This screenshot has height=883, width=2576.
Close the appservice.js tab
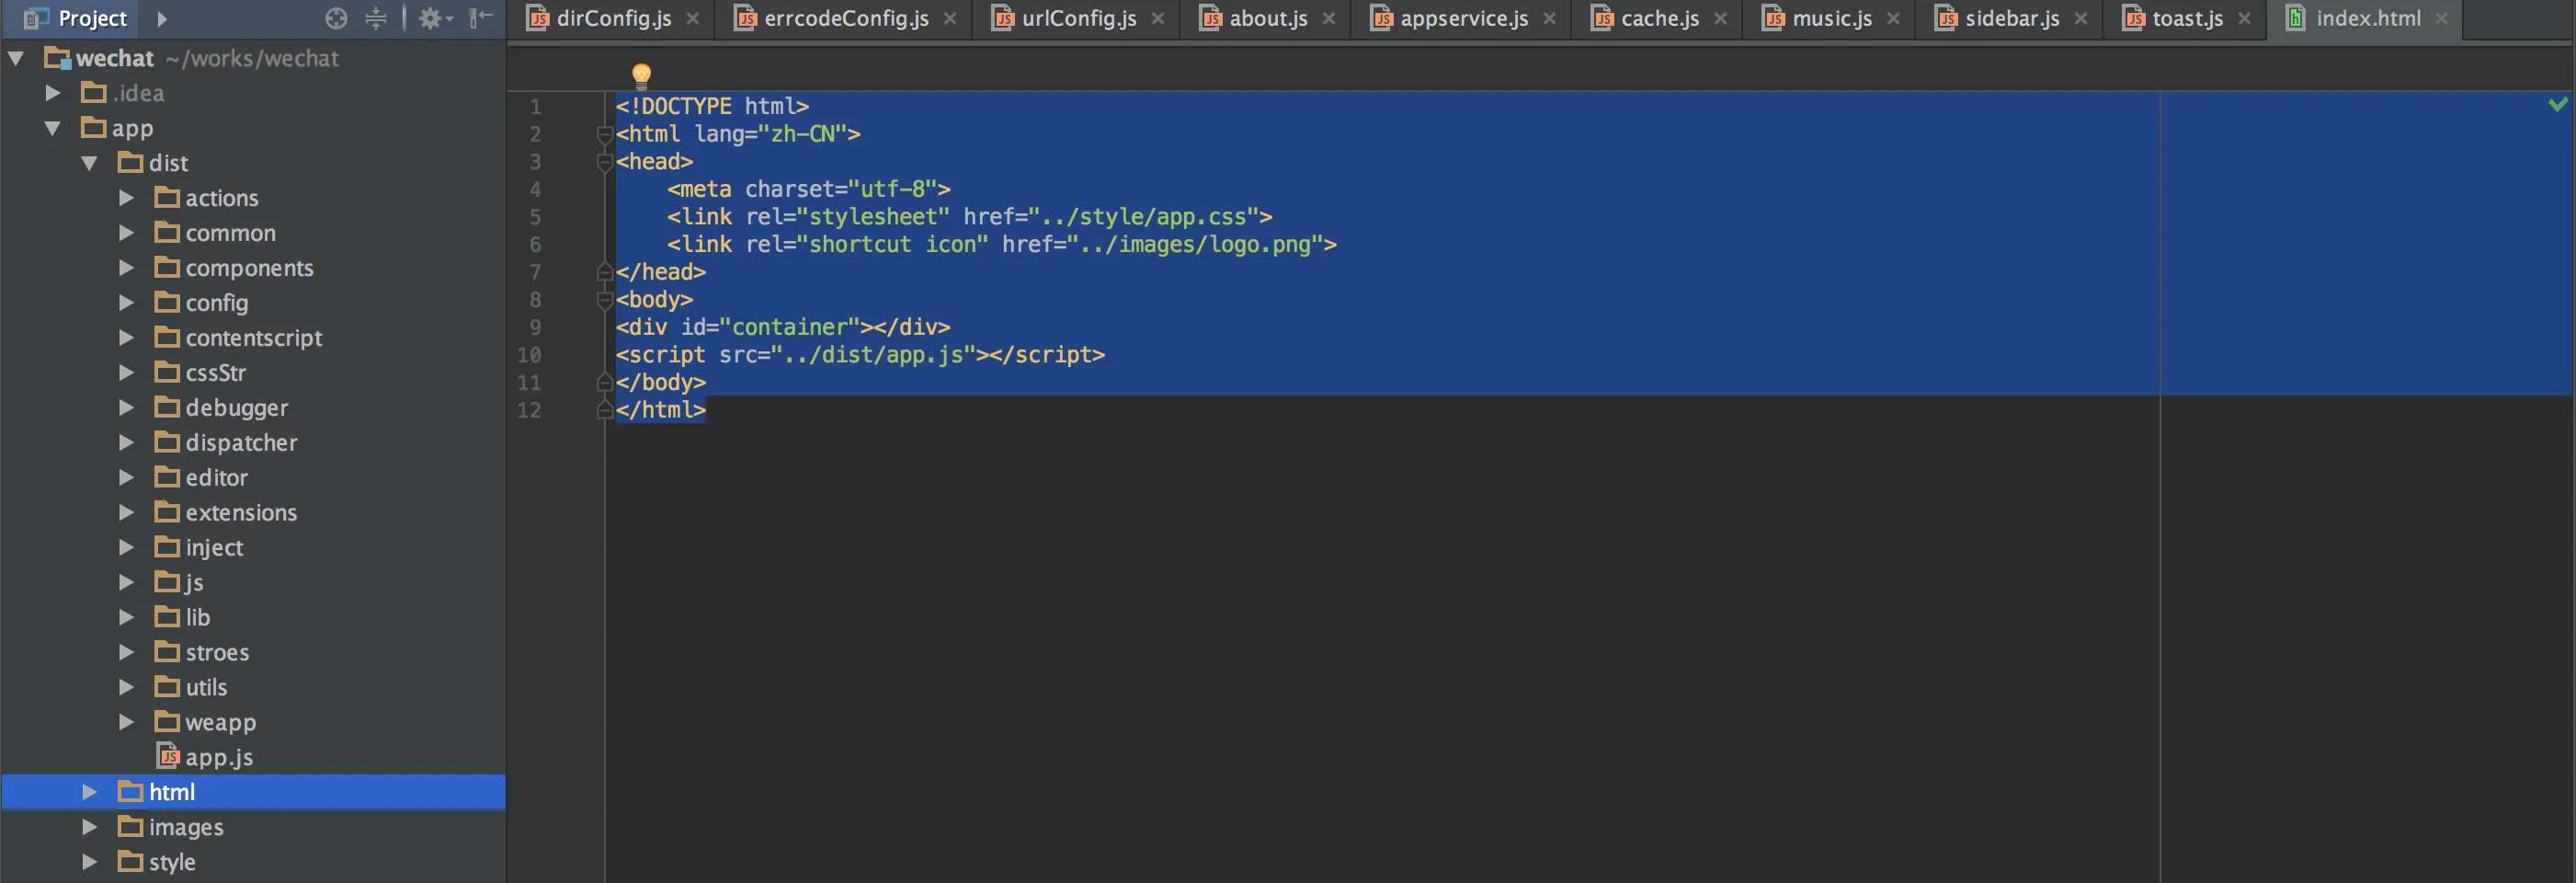1550,18
